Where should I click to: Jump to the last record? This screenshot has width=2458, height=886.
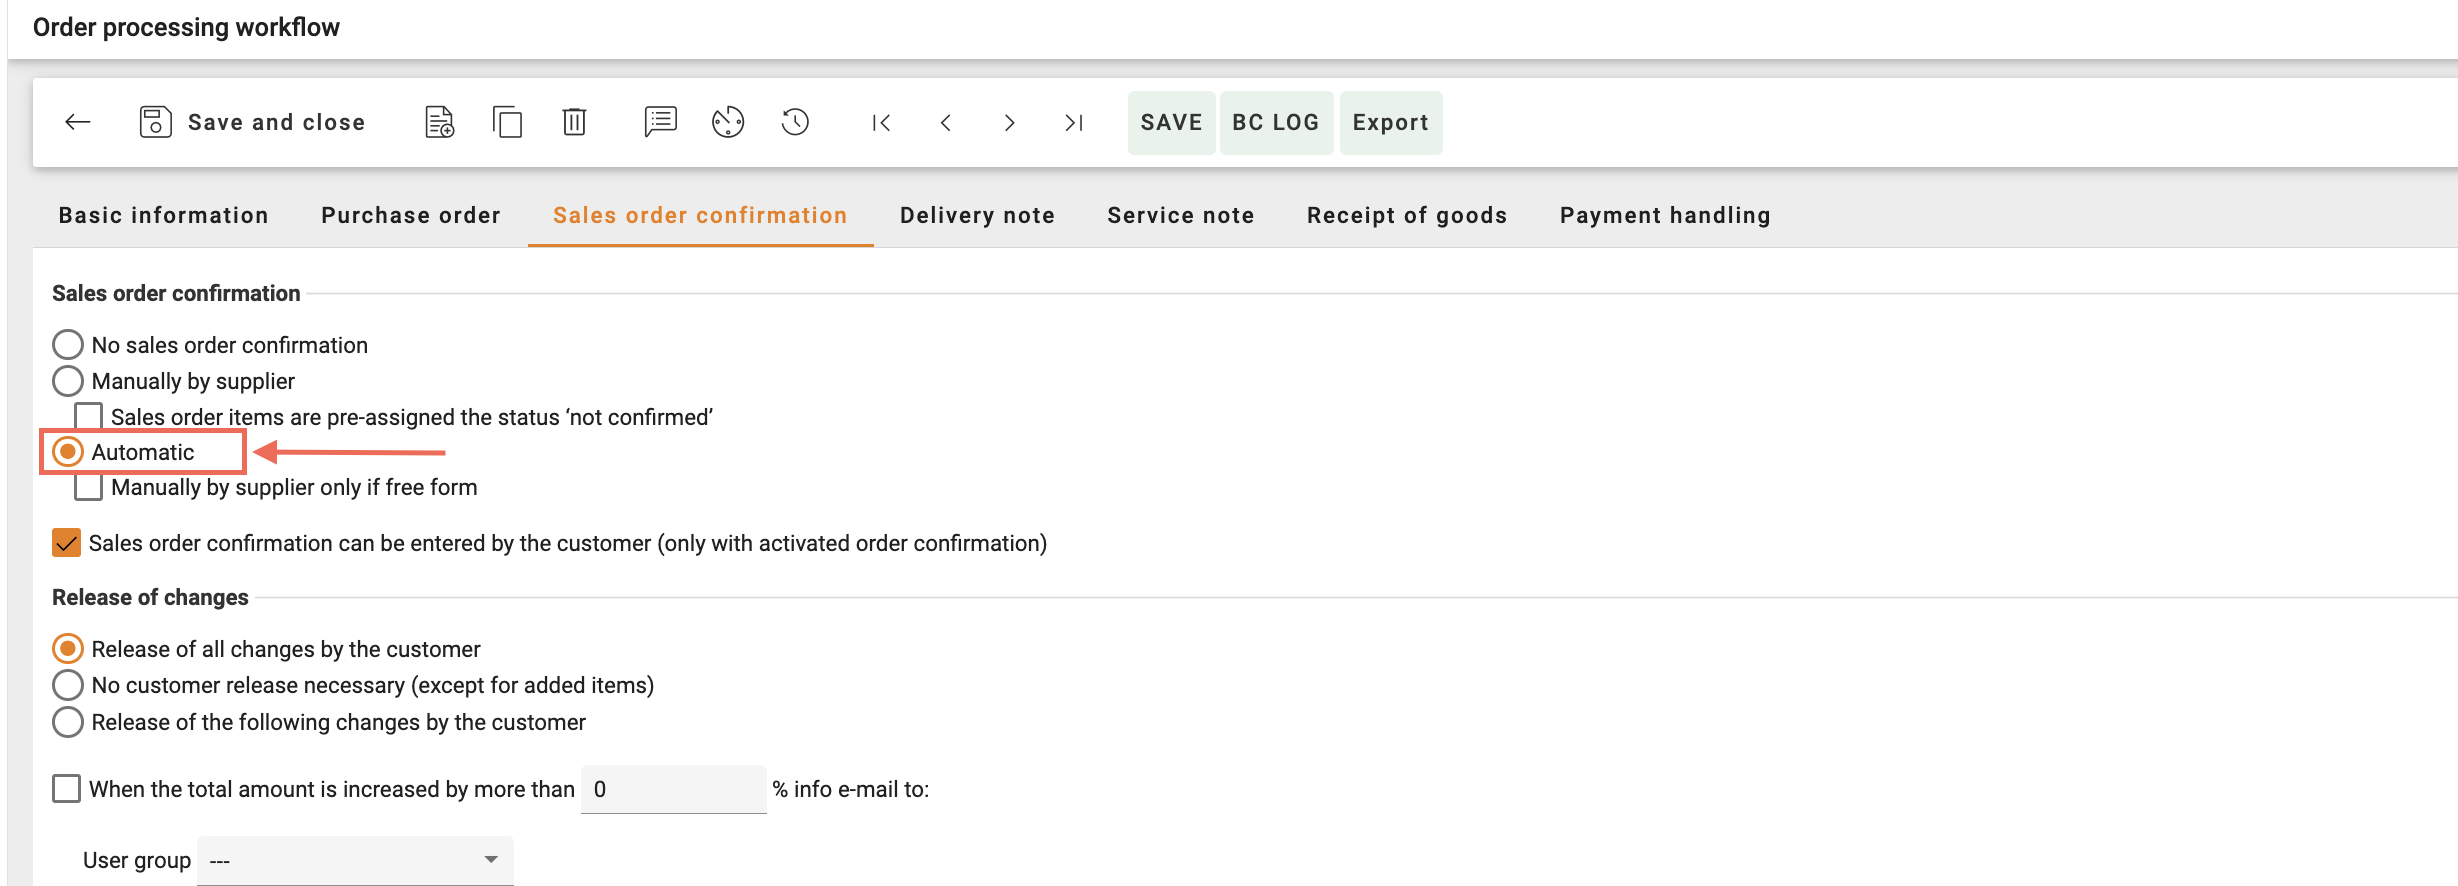(1074, 122)
